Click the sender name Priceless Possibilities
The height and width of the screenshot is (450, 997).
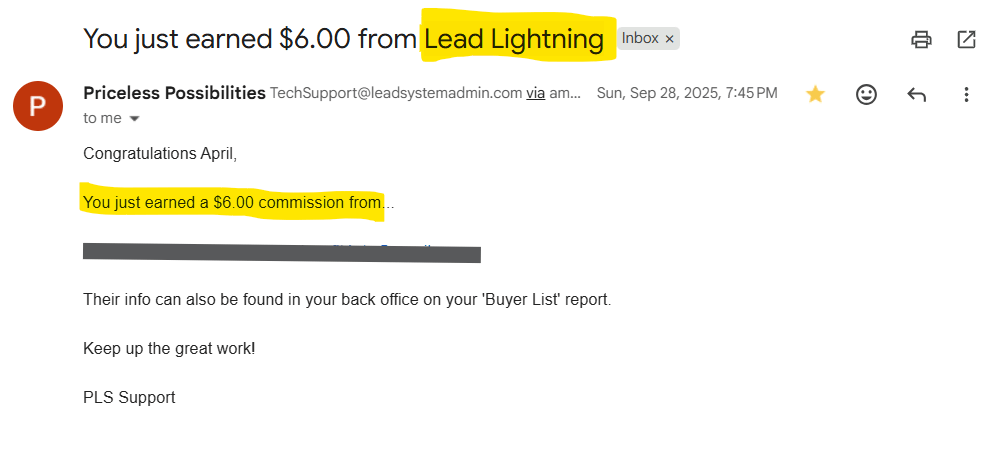click(x=174, y=93)
